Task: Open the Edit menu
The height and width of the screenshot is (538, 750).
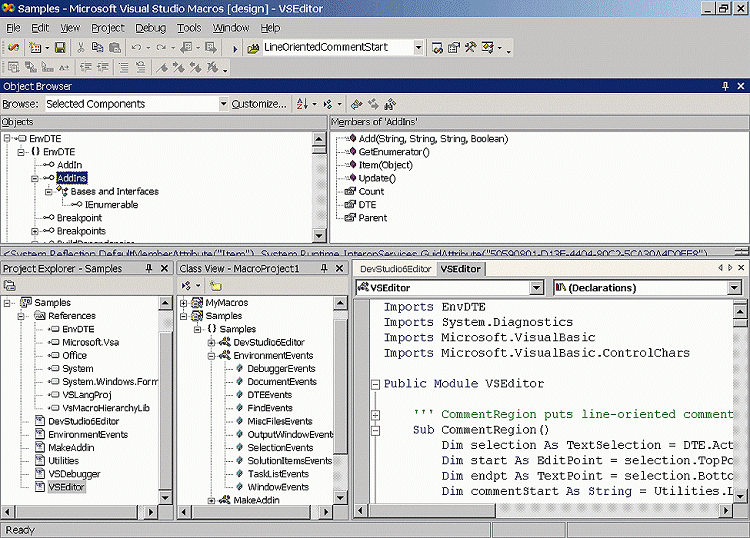Action: 40,28
